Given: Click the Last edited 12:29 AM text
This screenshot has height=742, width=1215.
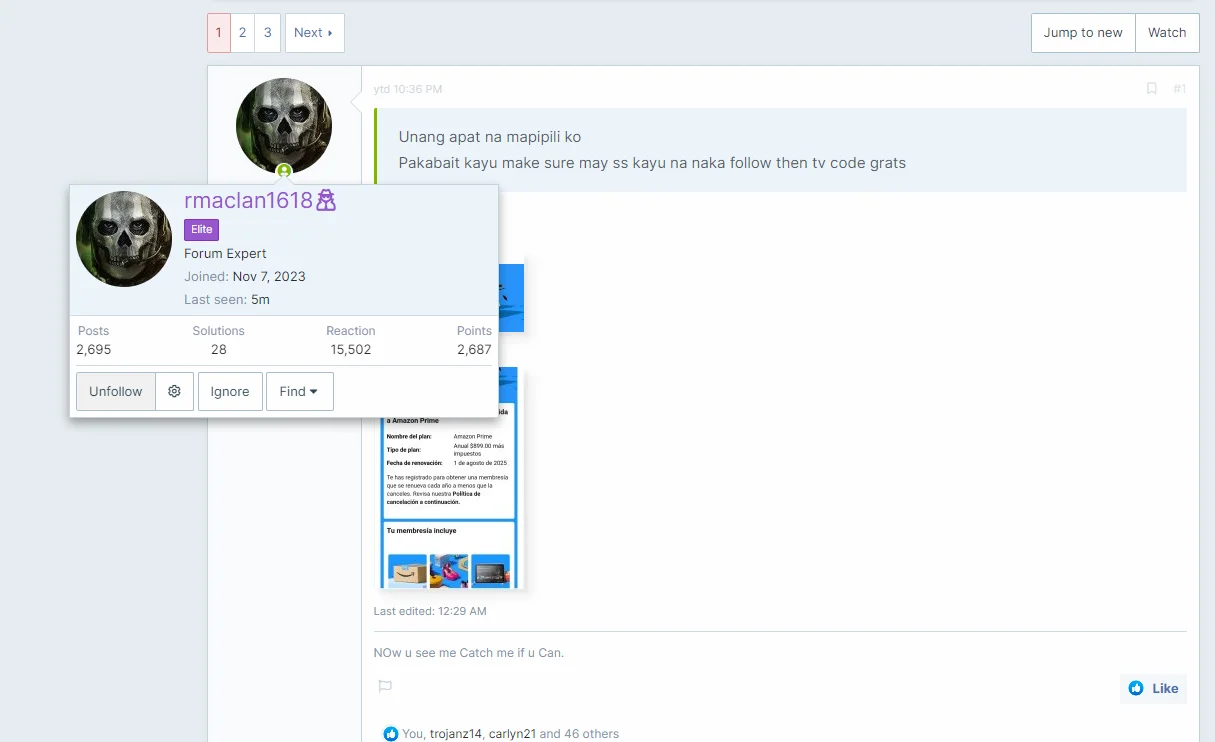Looking at the screenshot, I should coord(430,611).
